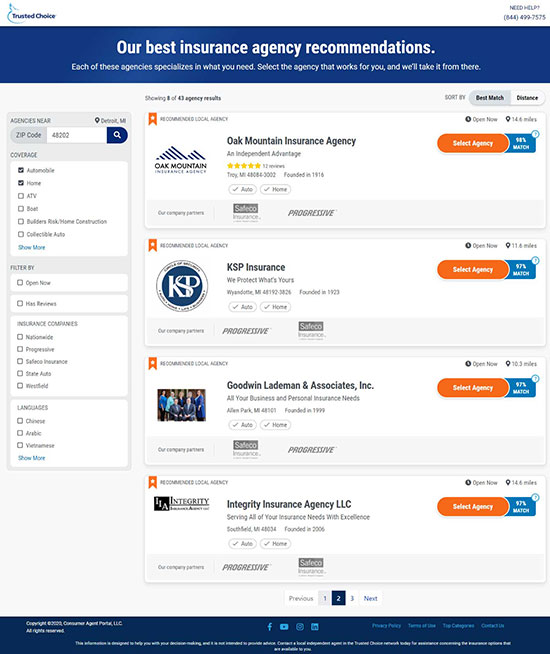550x654 pixels.
Task: Click Progressive logo in KSP Insurance partners
Action: (x=246, y=331)
